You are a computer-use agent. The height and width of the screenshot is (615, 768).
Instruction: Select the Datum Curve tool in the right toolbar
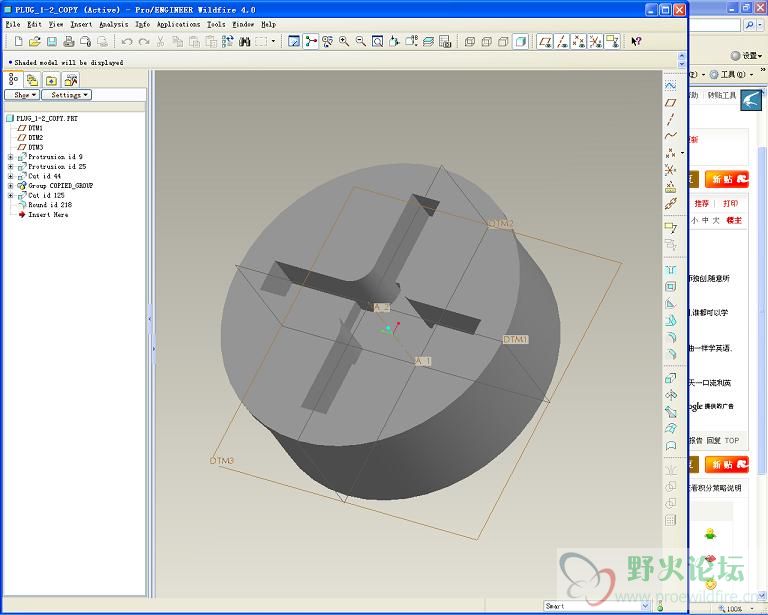671,136
